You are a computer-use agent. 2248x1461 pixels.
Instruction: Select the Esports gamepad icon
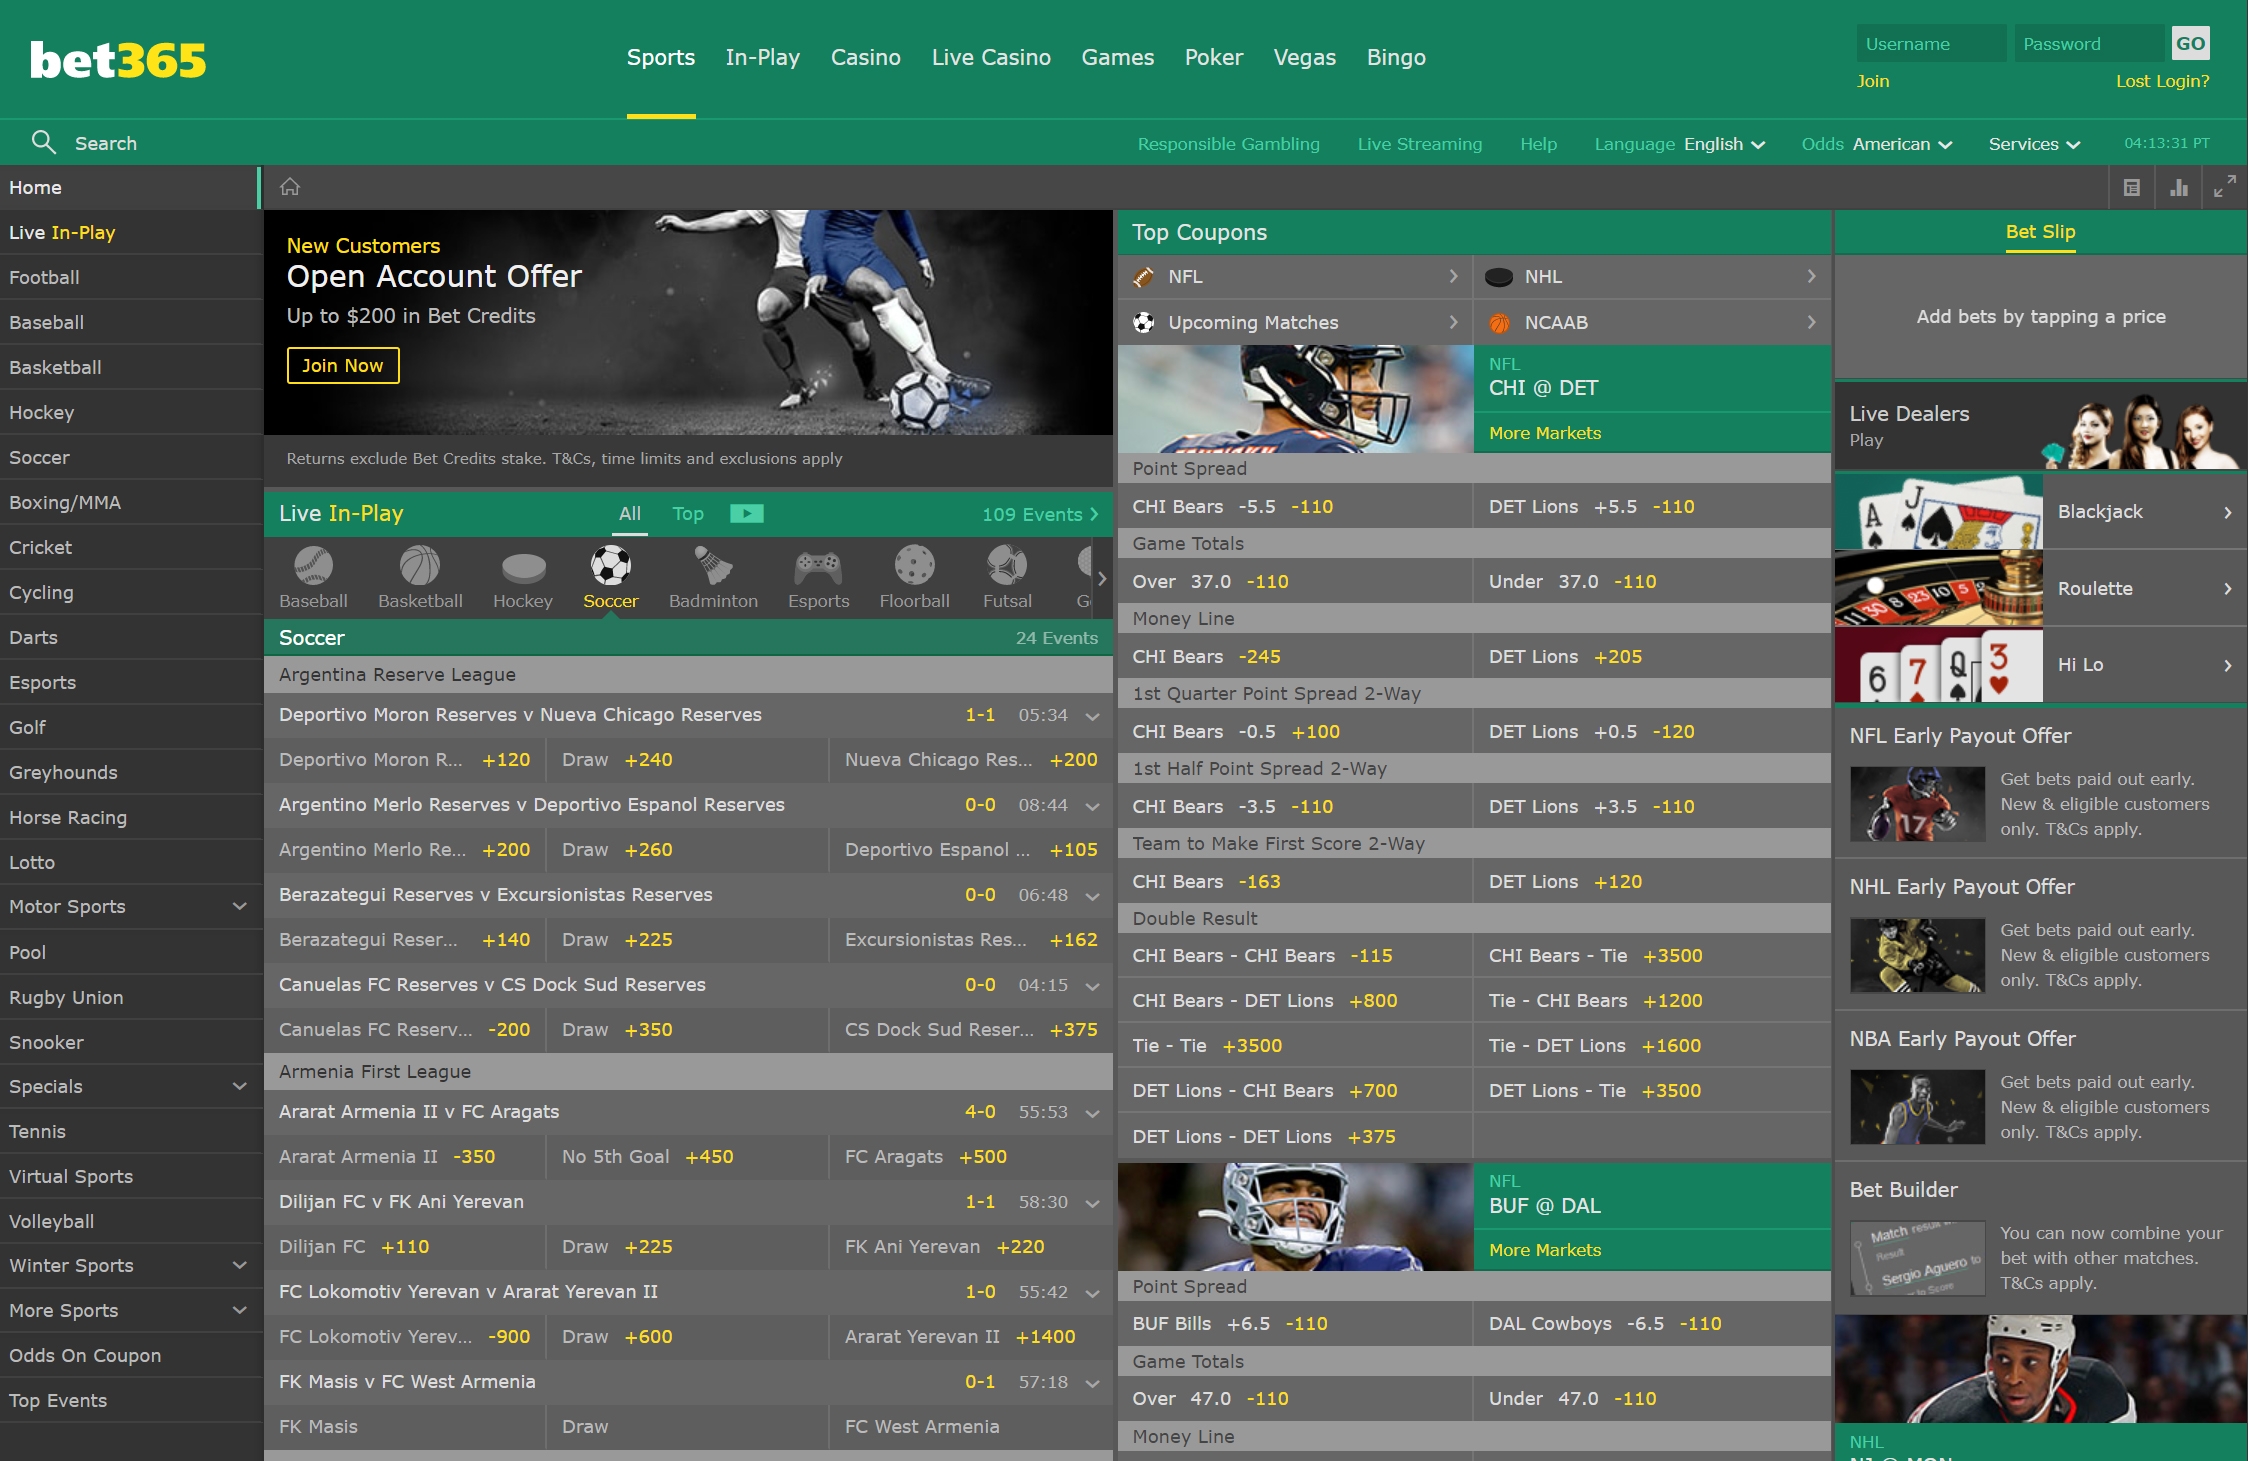click(x=818, y=568)
